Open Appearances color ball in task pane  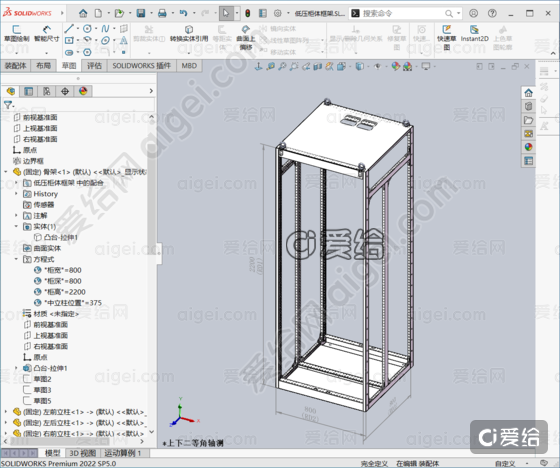pyautogui.click(x=529, y=147)
